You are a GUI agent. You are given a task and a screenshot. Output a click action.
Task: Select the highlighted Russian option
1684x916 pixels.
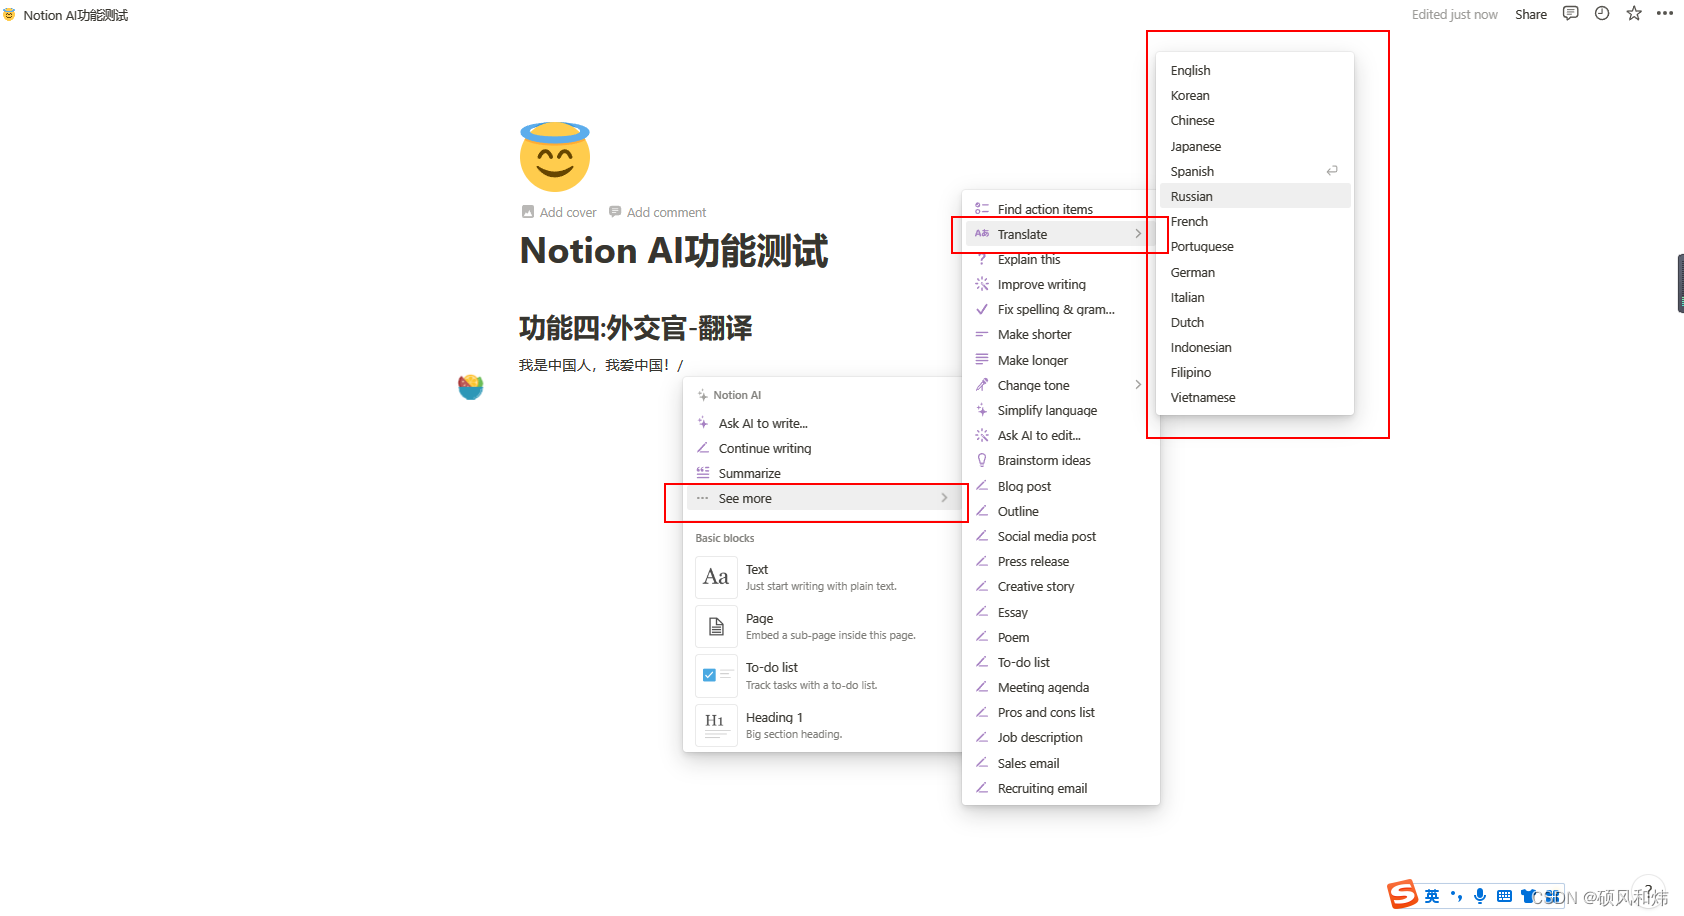[x=1255, y=196]
